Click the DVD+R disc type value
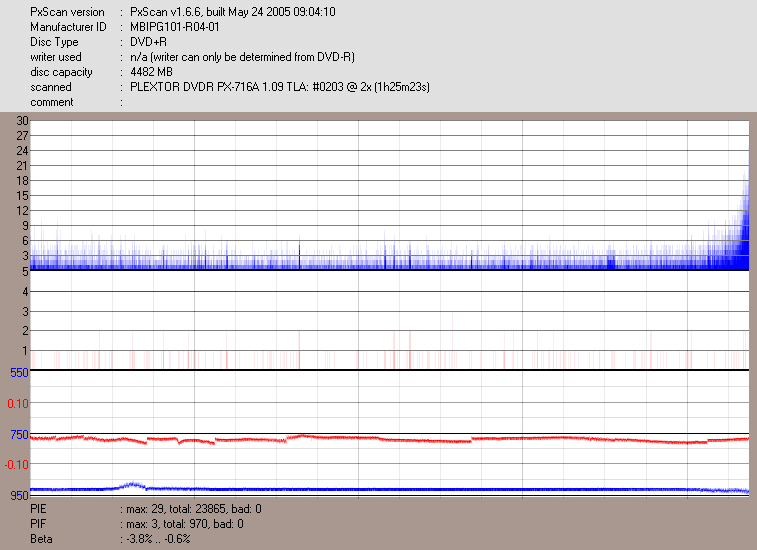The width and height of the screenshot is (757, 550). tap(149, 42)
